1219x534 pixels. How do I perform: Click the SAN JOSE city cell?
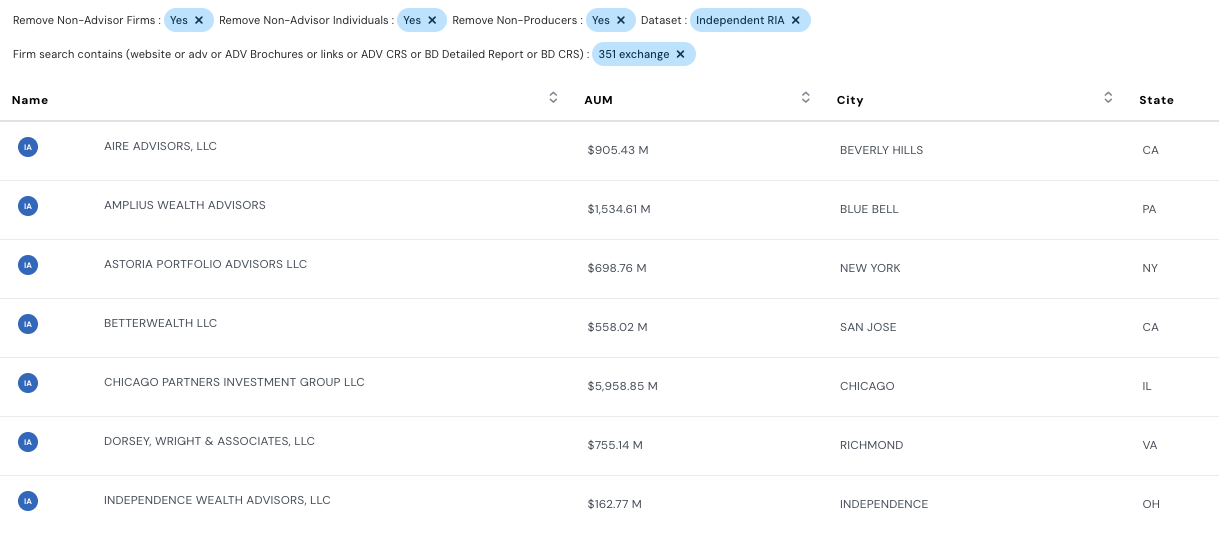868,327
